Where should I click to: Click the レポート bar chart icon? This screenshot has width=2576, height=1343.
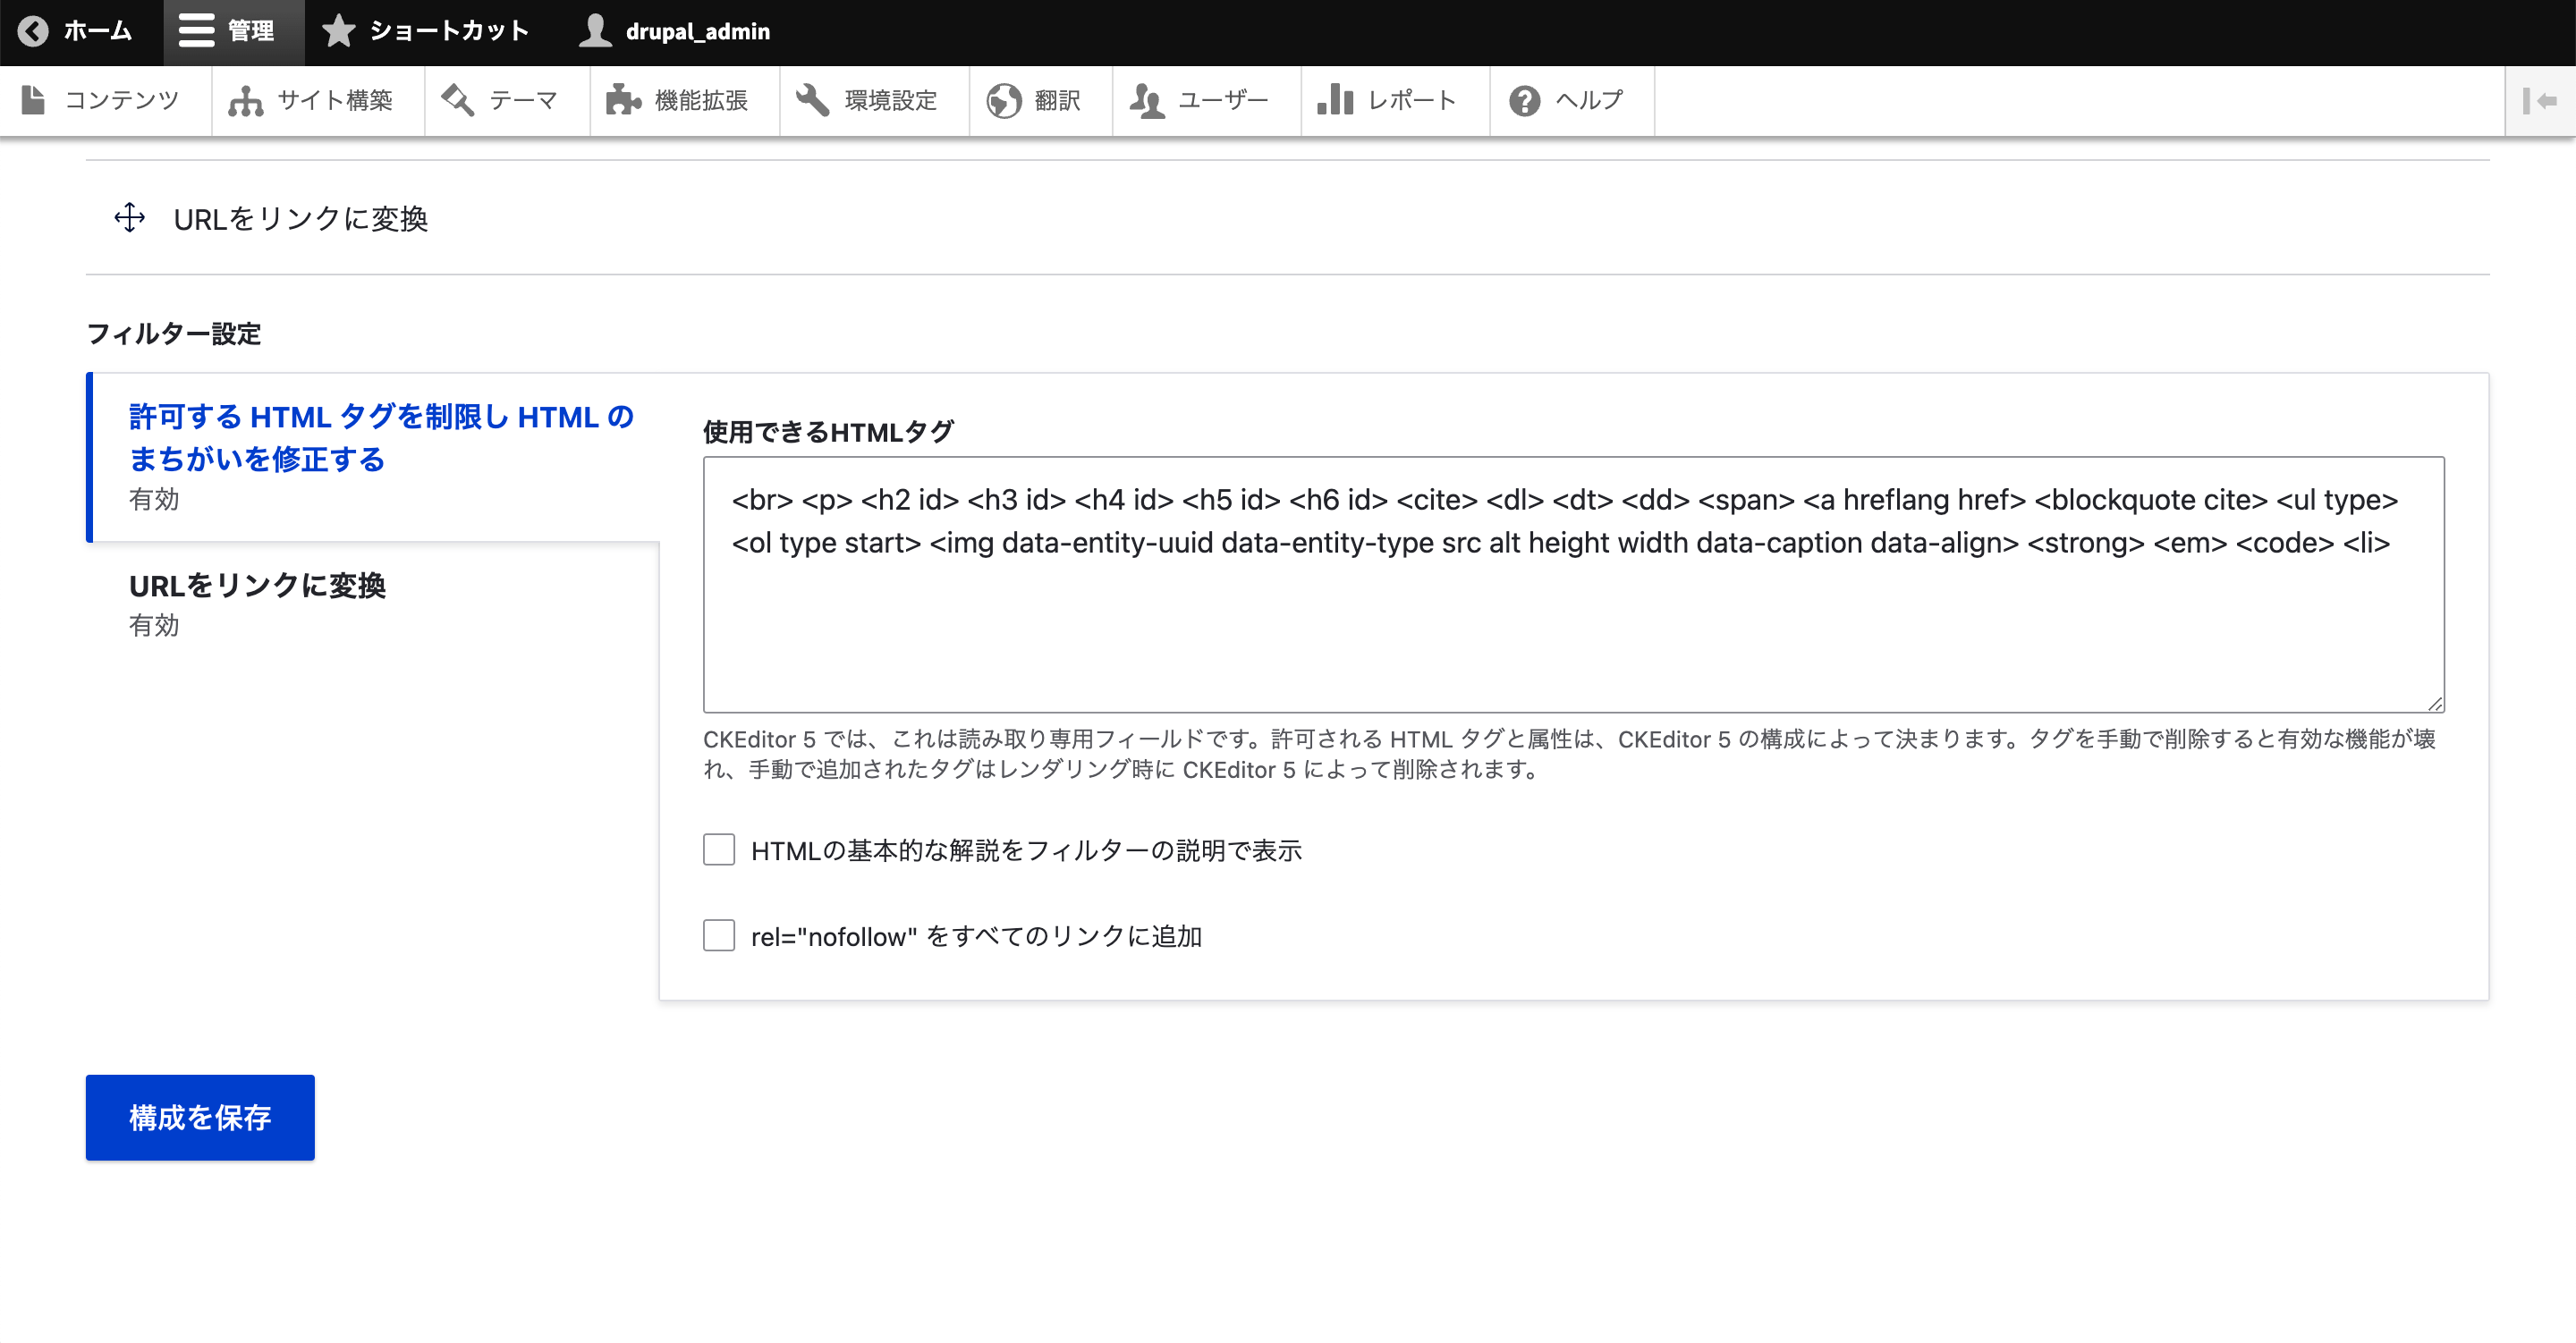coord(1335,100)
